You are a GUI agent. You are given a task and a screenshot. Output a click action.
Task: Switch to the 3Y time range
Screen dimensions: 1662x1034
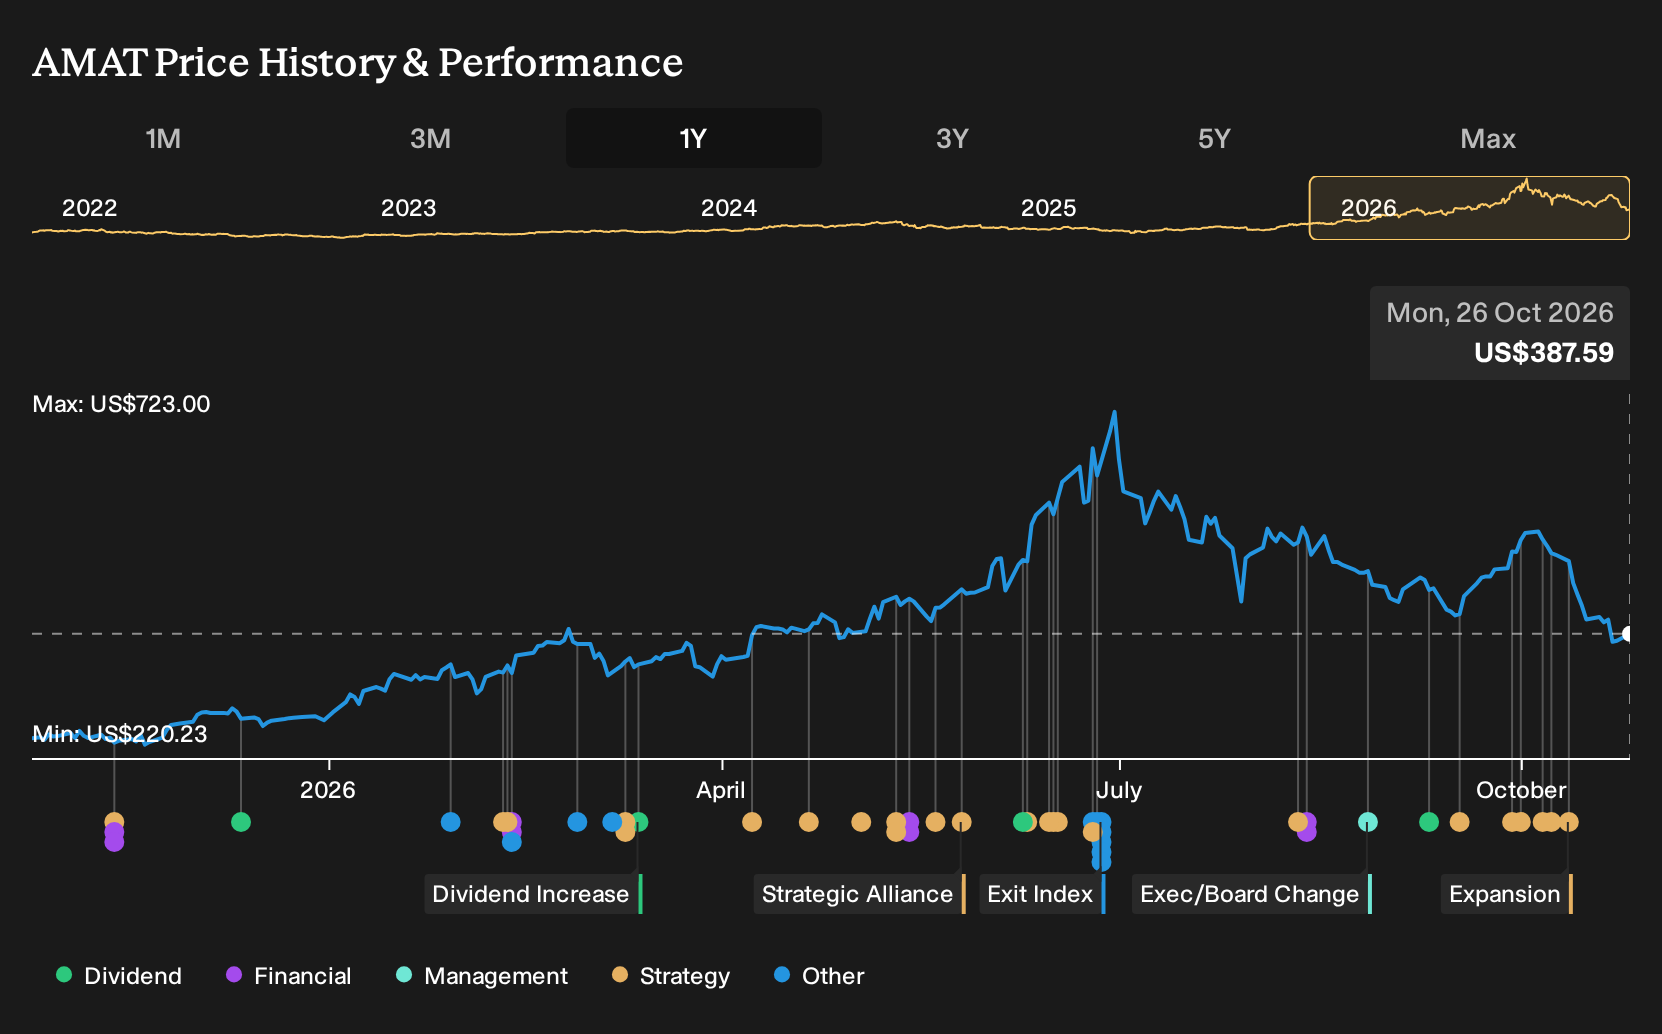click(x=952, y=138)
